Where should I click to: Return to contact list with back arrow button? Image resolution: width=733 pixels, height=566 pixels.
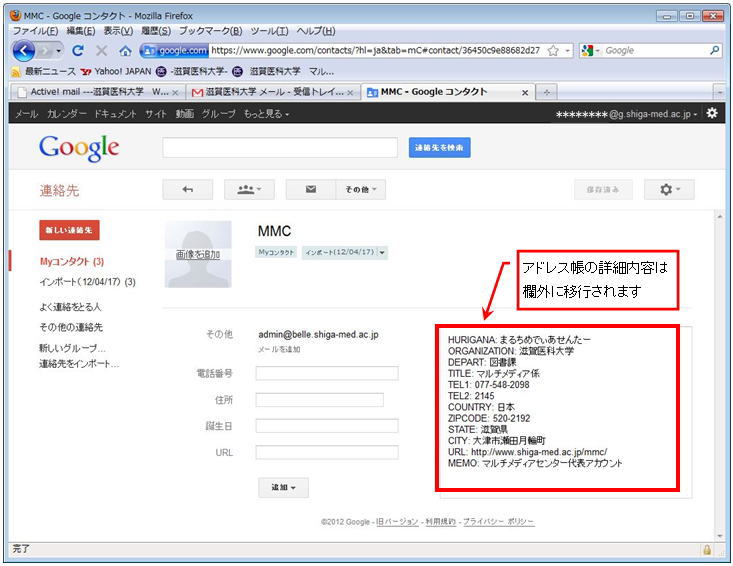[x=187, y=189]
